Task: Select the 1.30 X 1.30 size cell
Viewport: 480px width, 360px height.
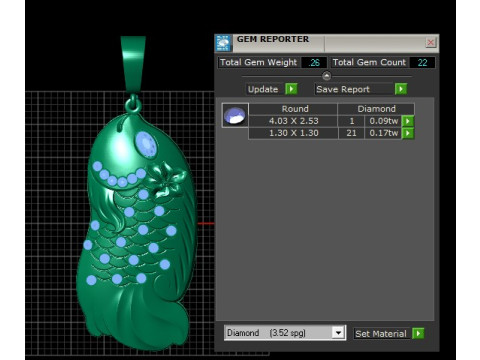Action: point(293,133)
